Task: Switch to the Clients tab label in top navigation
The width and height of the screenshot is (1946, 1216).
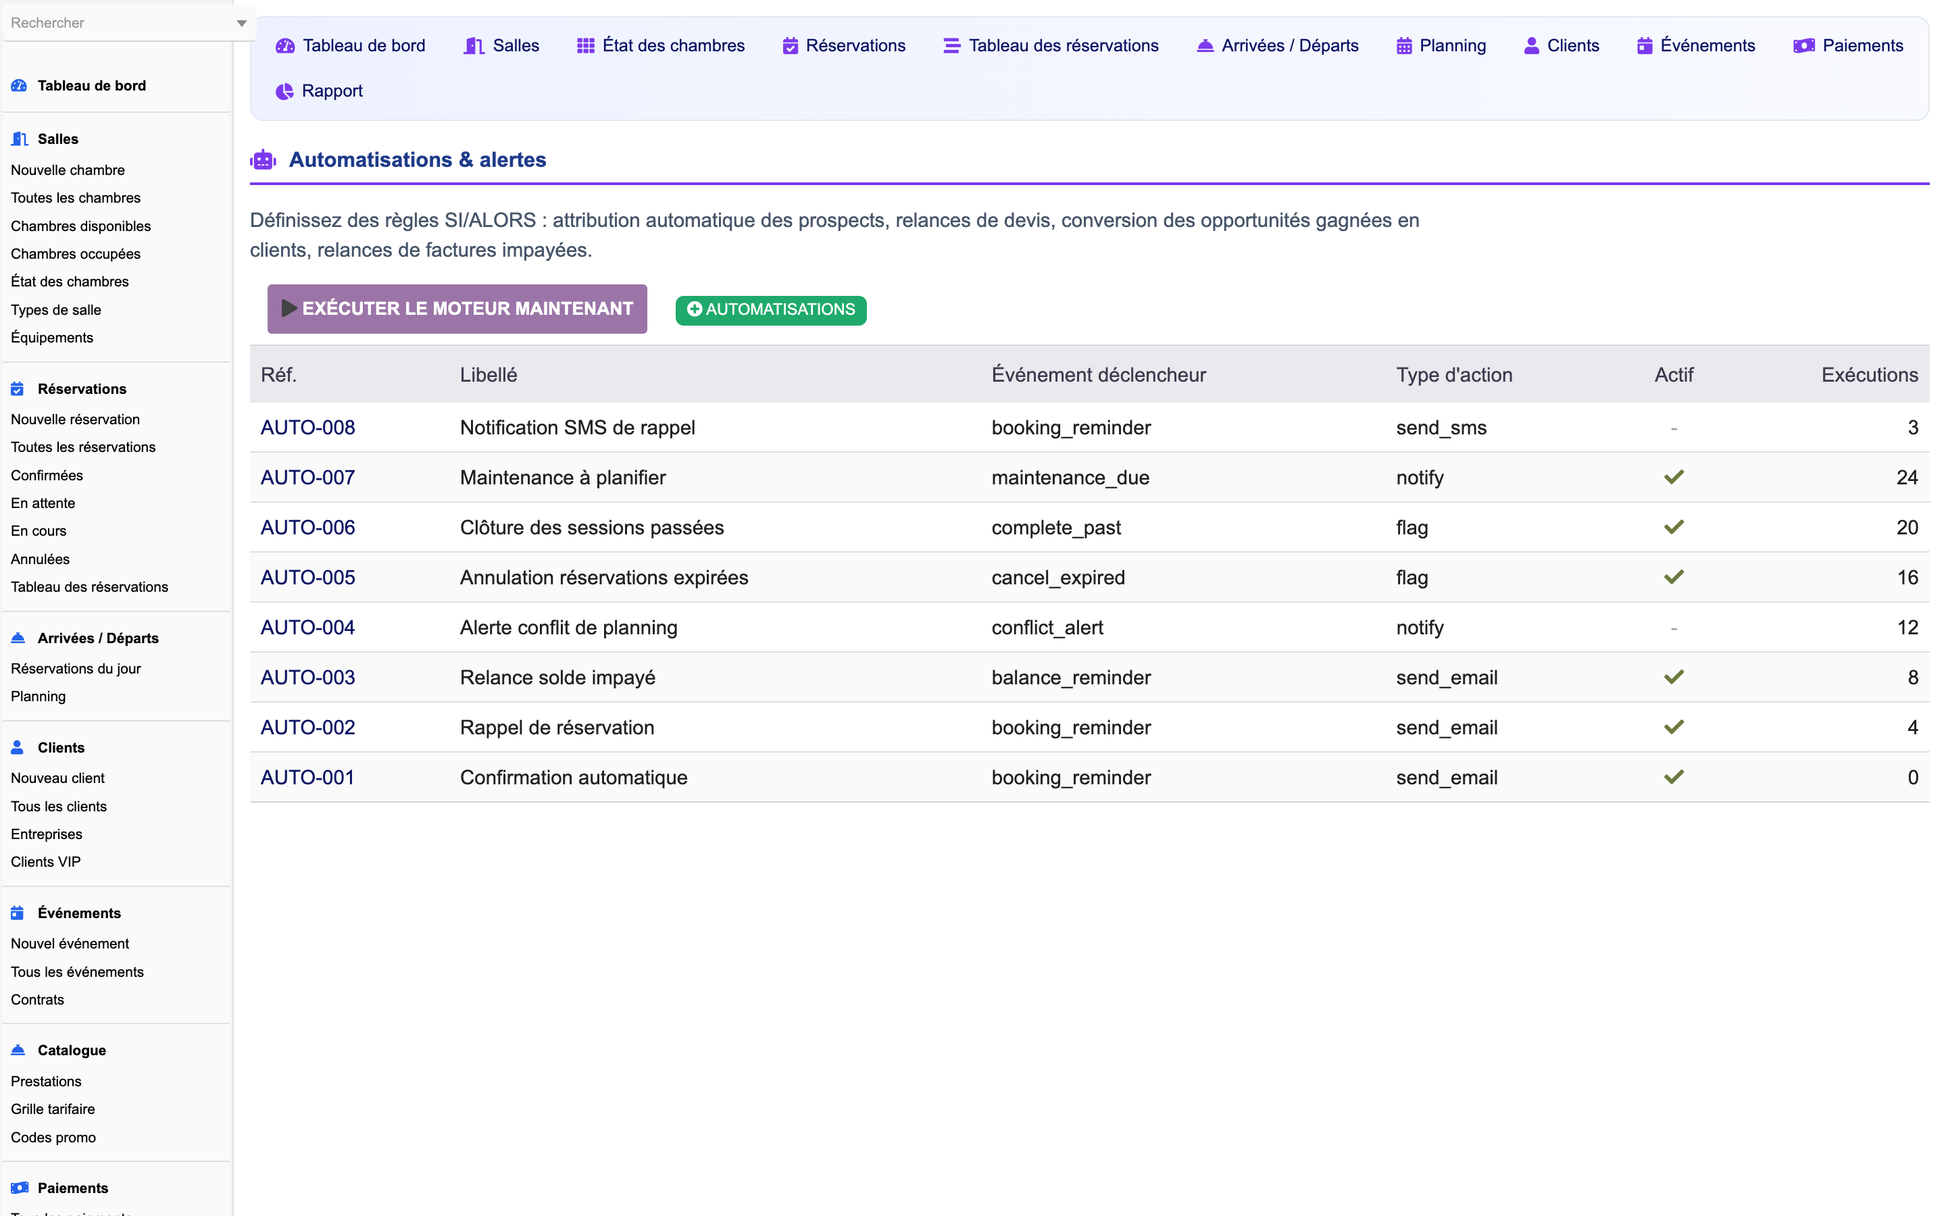Action: coord(1573,46)
